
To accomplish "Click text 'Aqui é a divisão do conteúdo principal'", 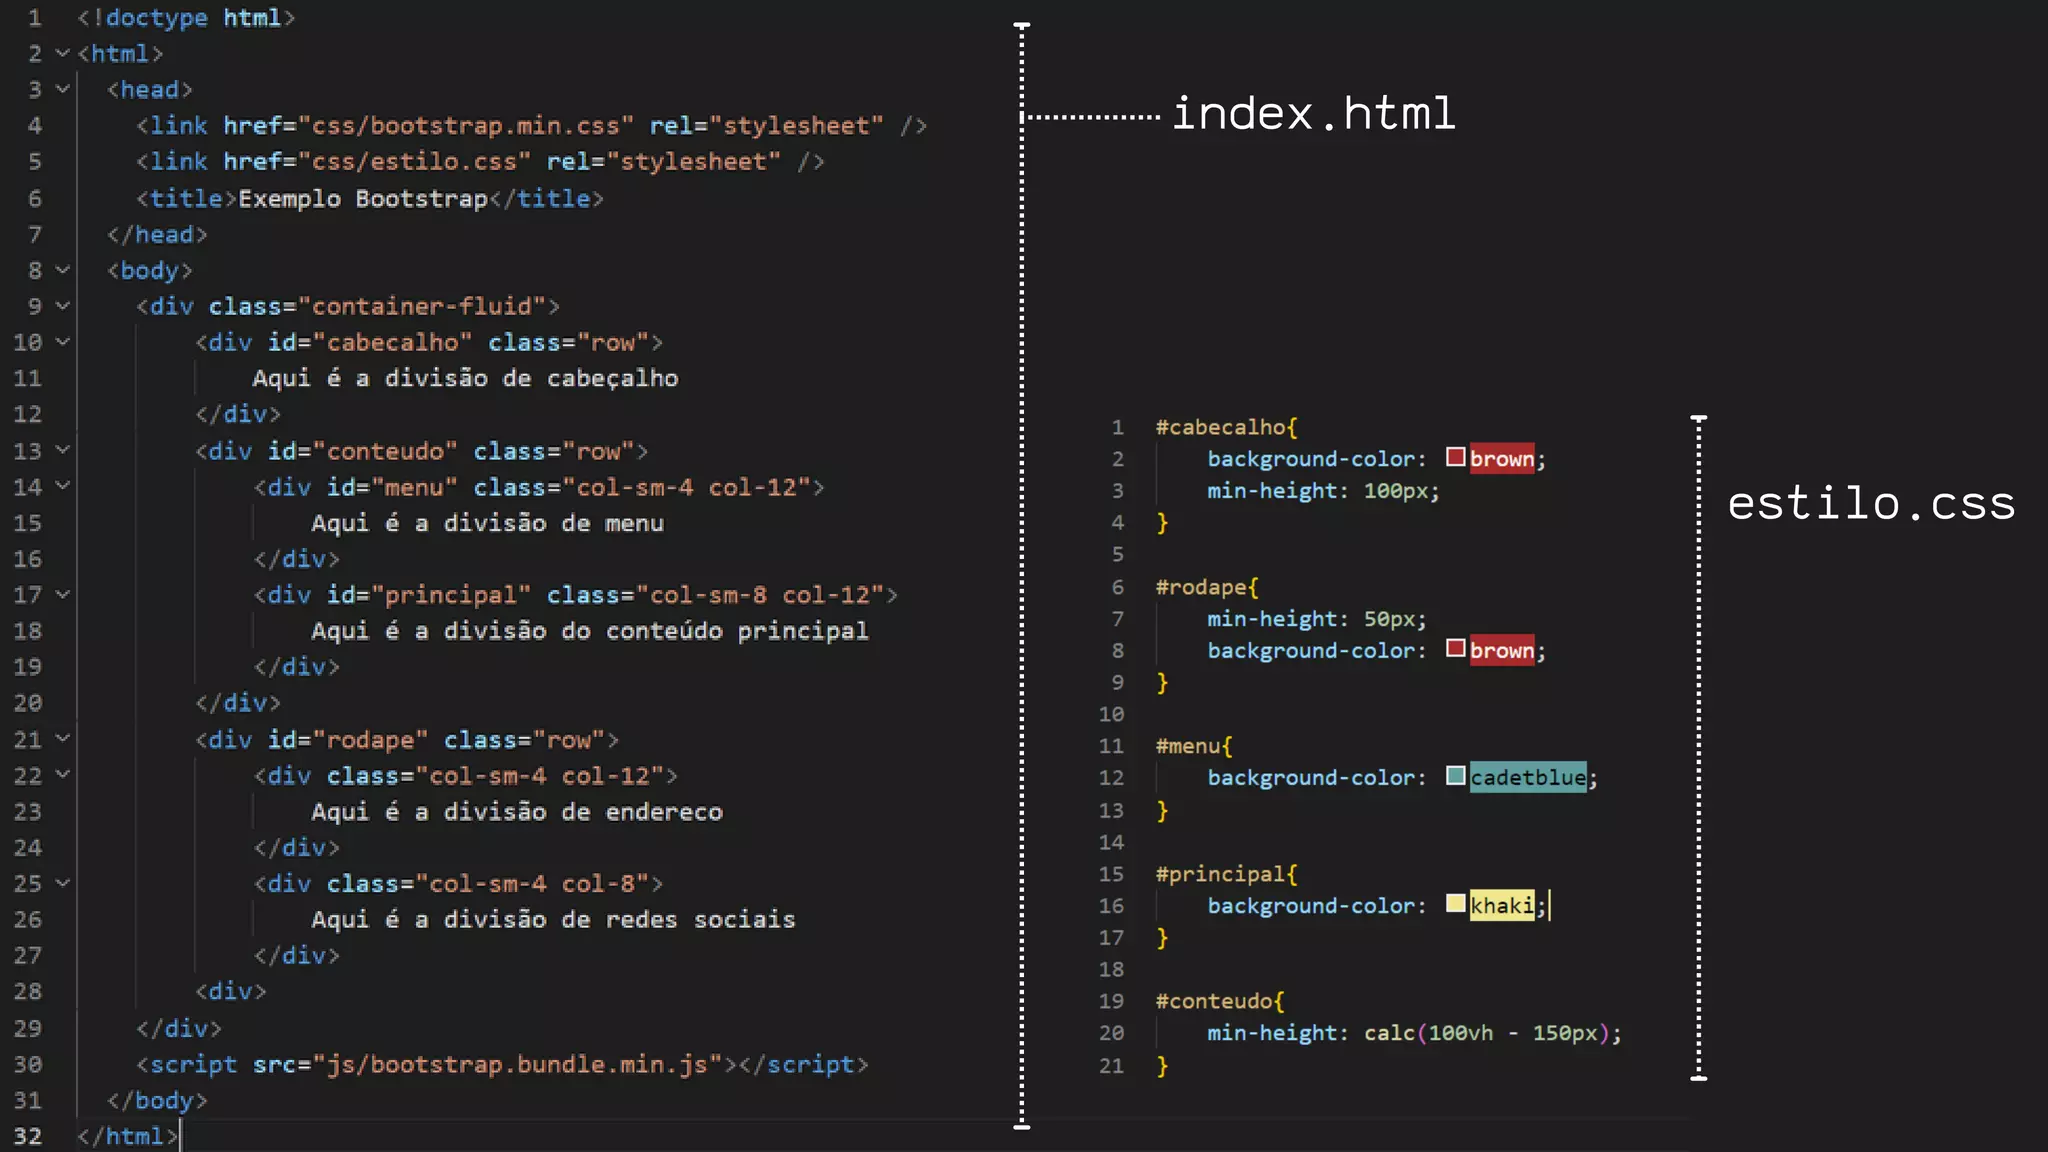I will point(590,631).
